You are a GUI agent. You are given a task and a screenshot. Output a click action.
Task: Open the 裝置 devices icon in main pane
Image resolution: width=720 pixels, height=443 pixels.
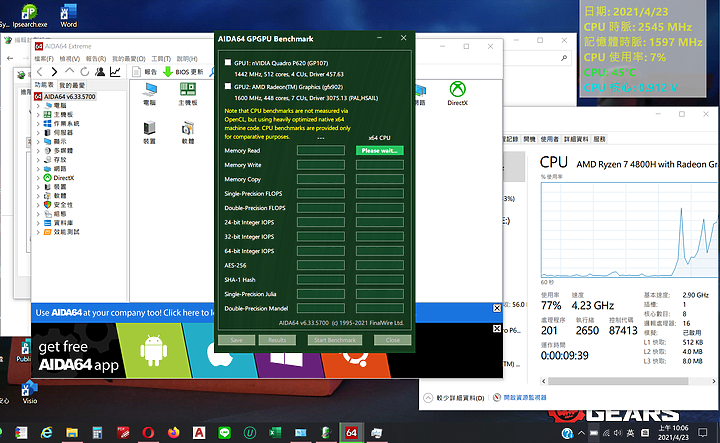(x=150, y=132)
